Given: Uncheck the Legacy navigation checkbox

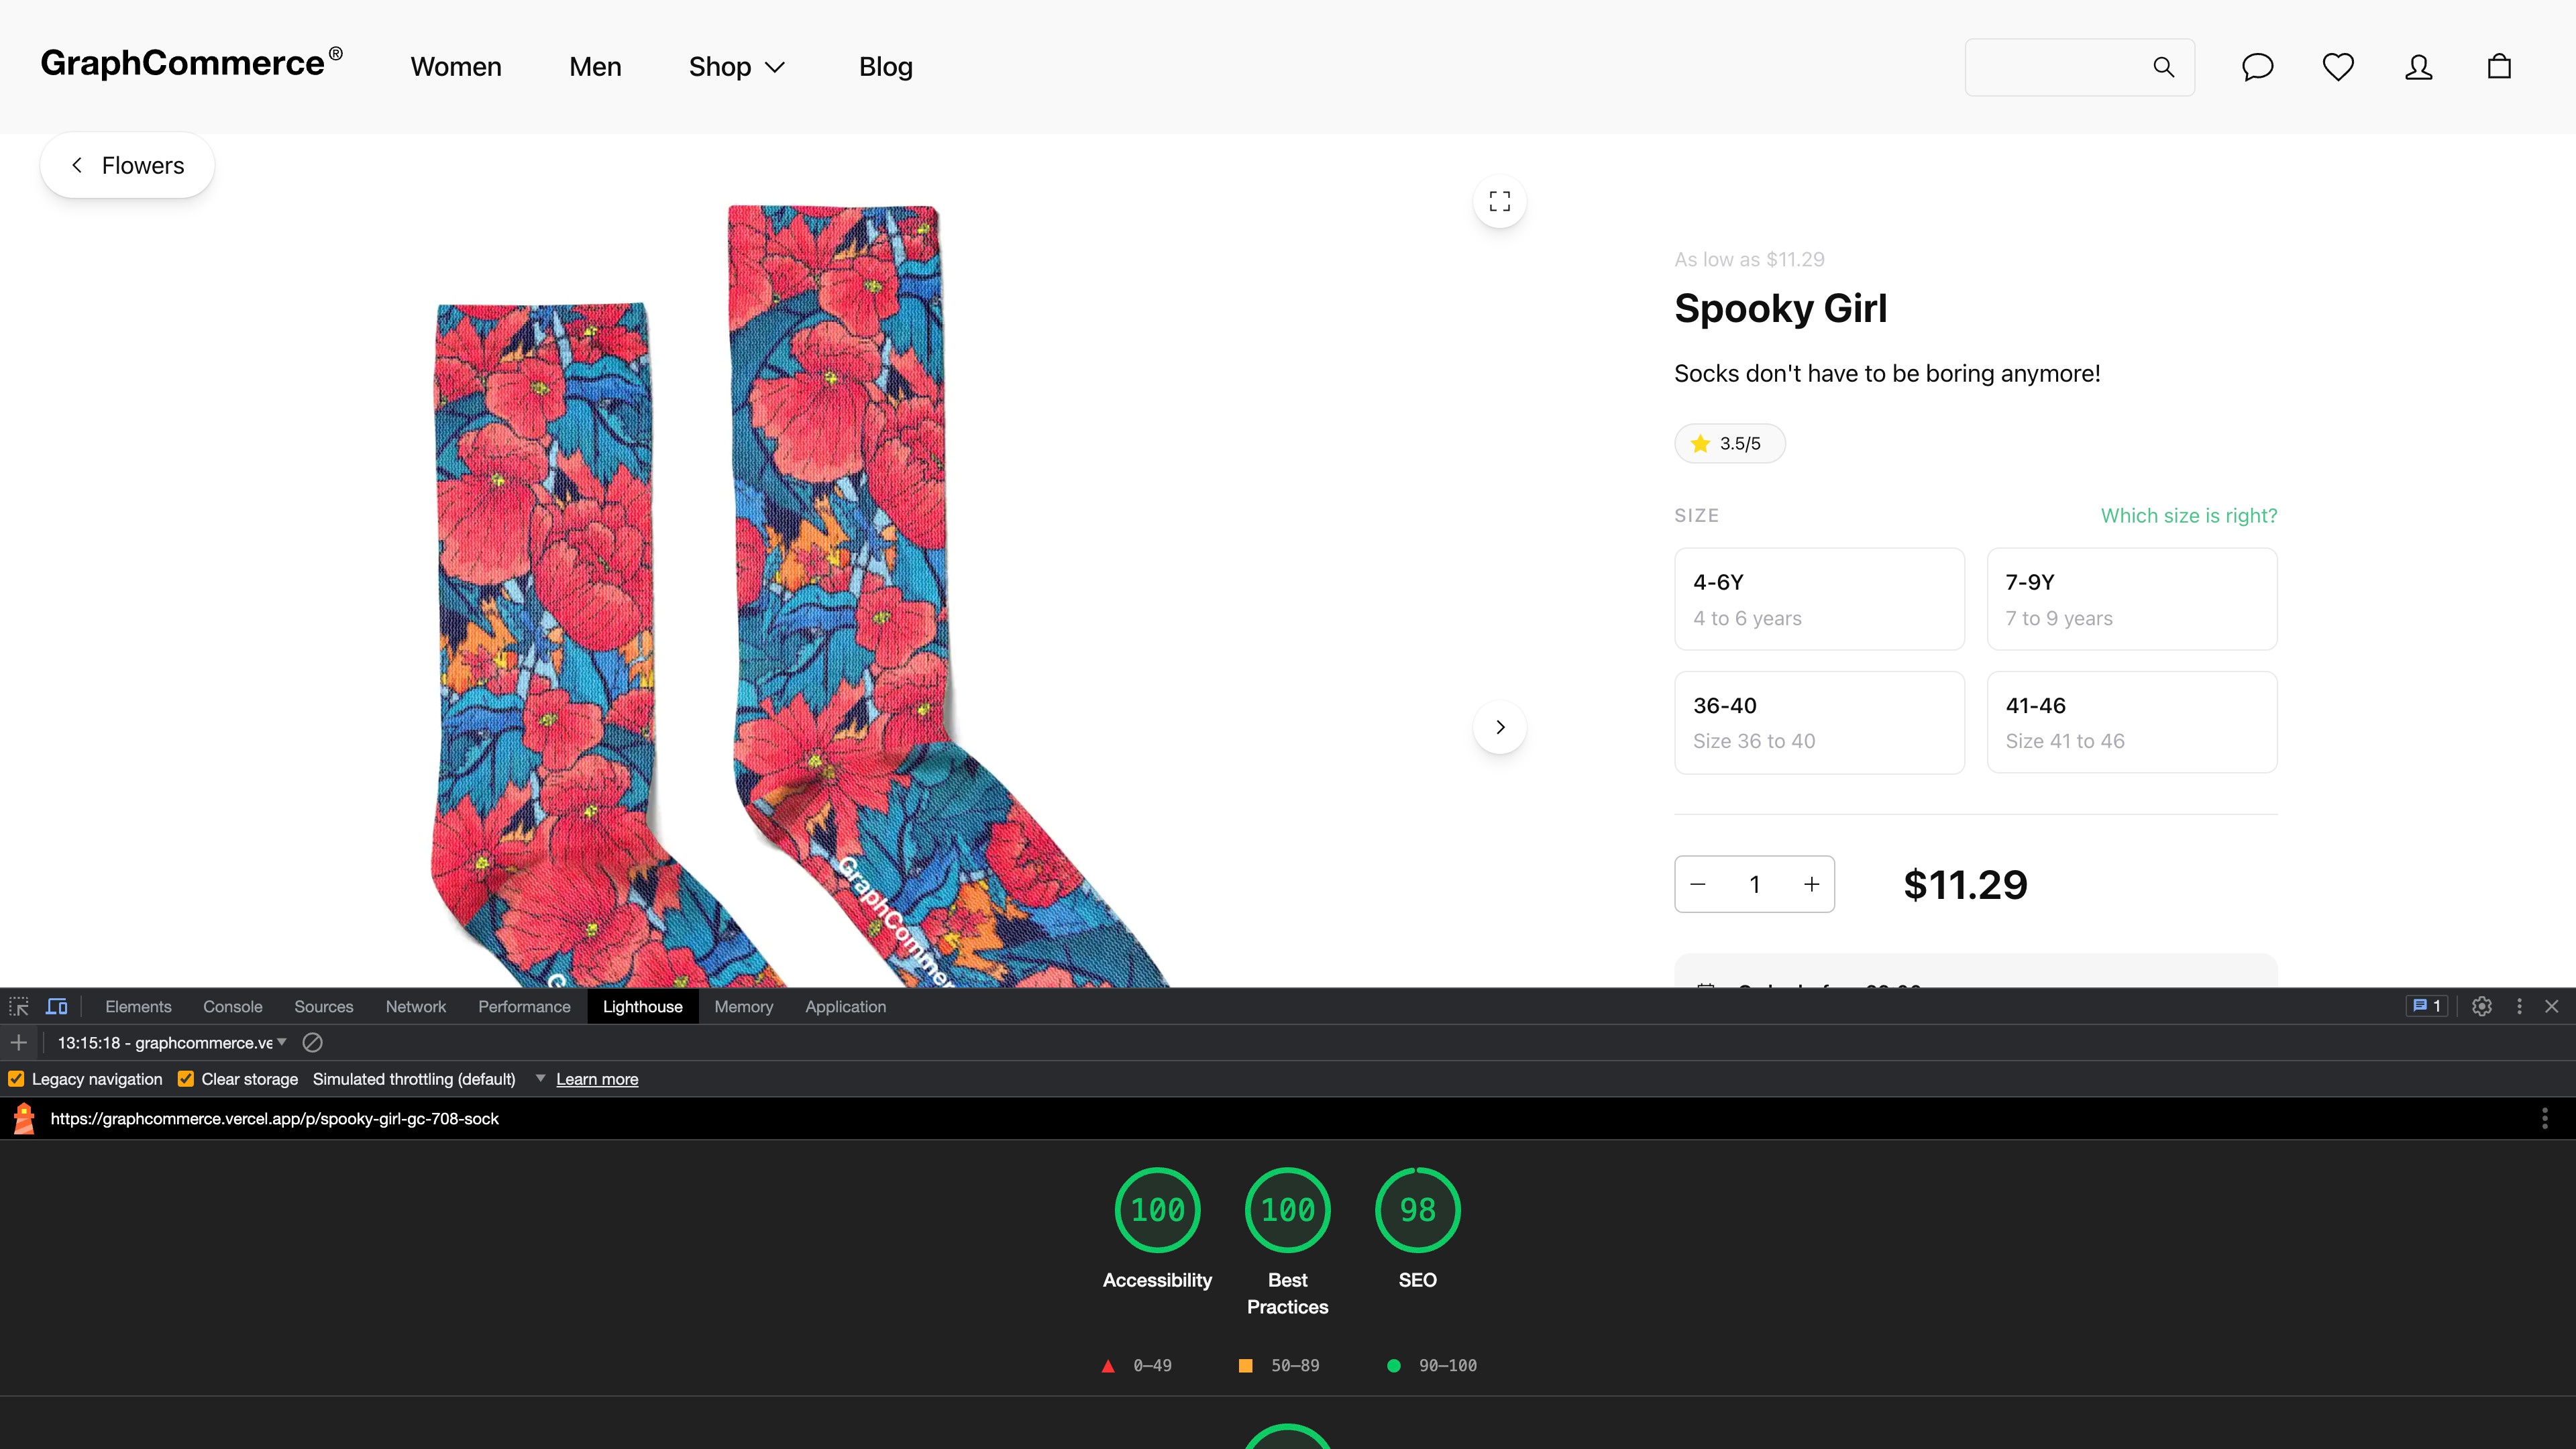Looking at the screenshot, I should 16,1079.
